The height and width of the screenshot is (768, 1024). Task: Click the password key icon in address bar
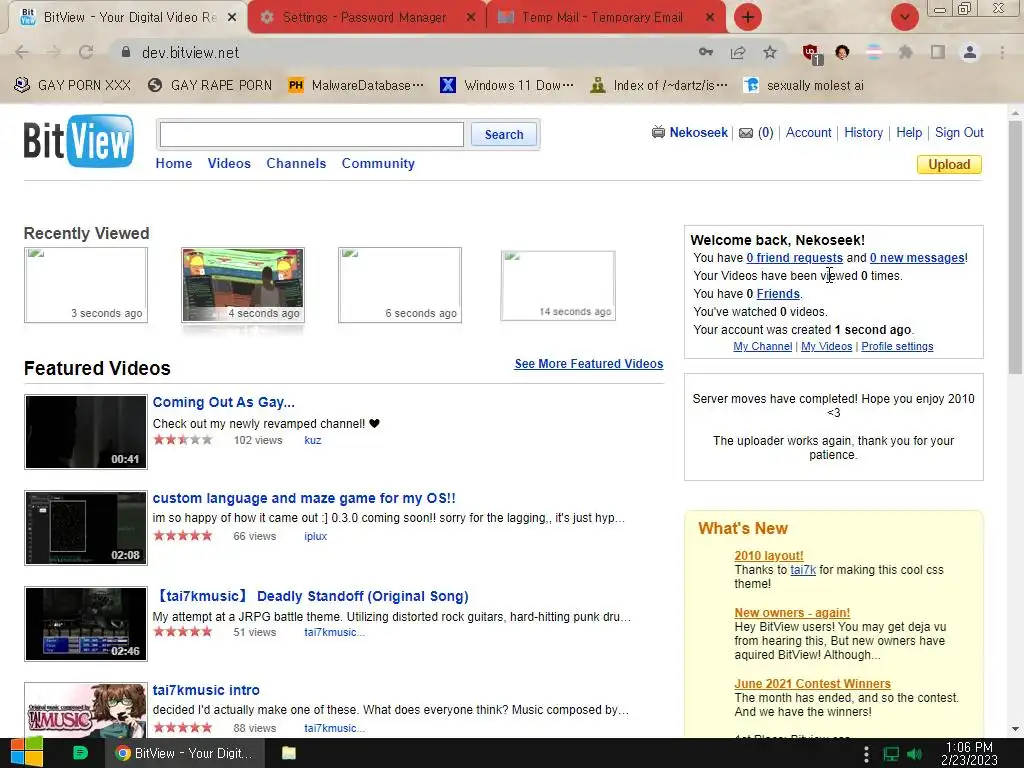tap(706, 52)
